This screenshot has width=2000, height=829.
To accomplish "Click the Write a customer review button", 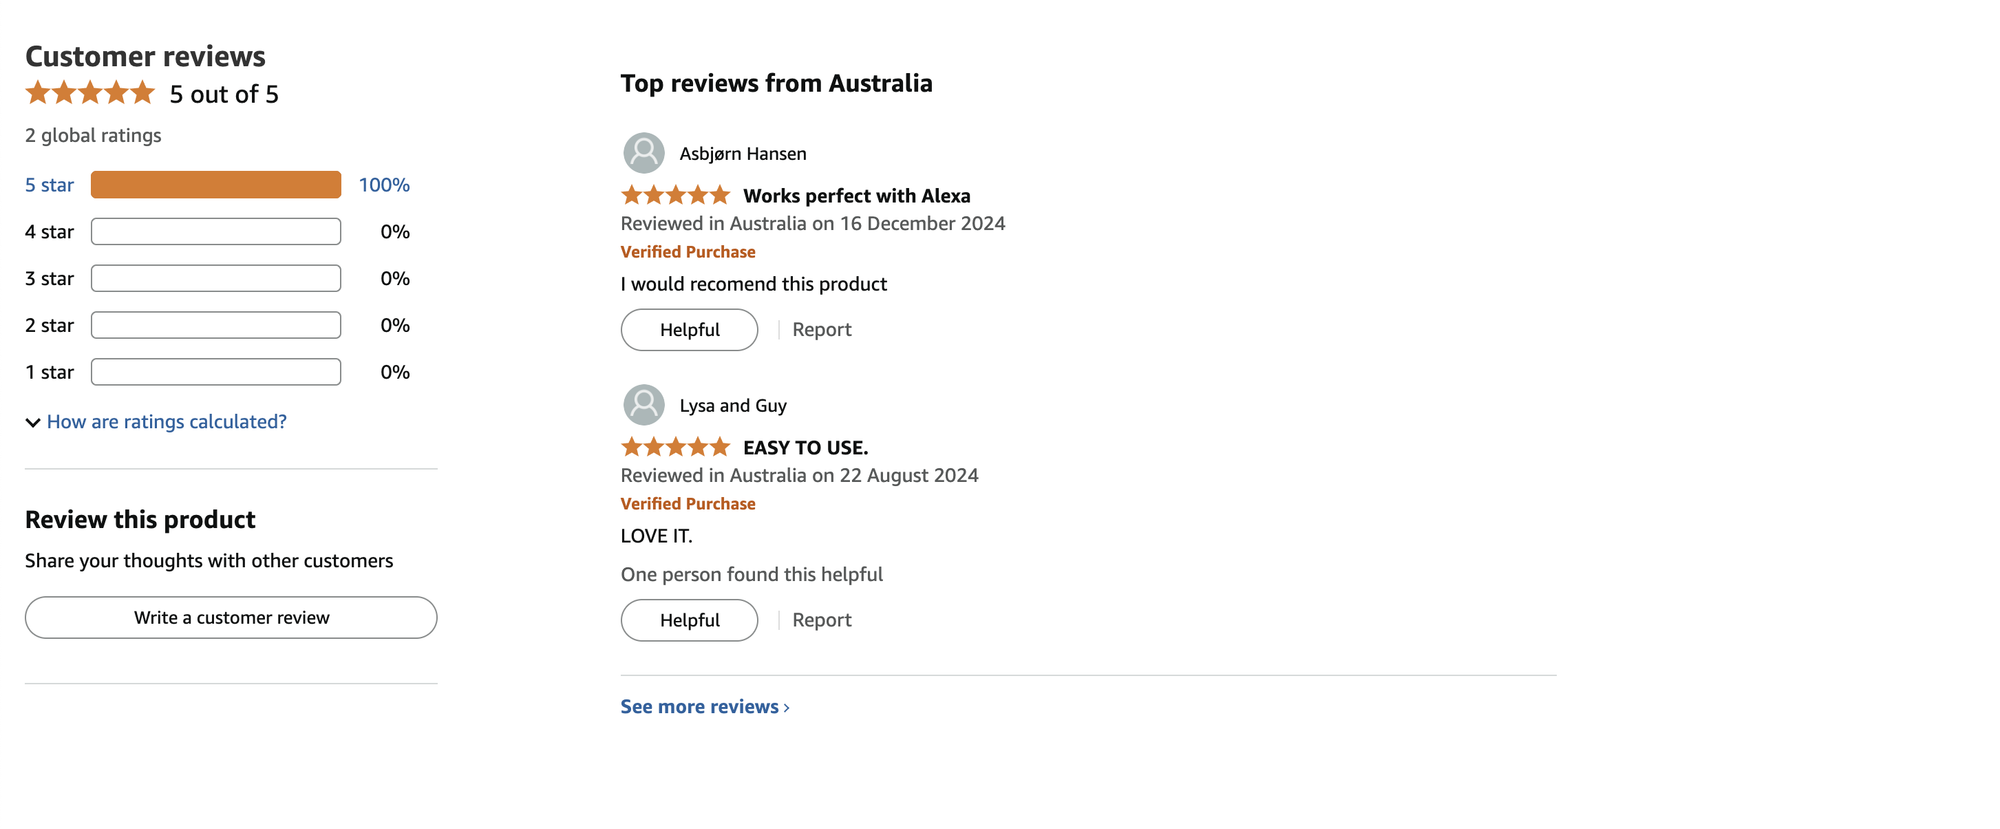I will (x=230, y=617).
